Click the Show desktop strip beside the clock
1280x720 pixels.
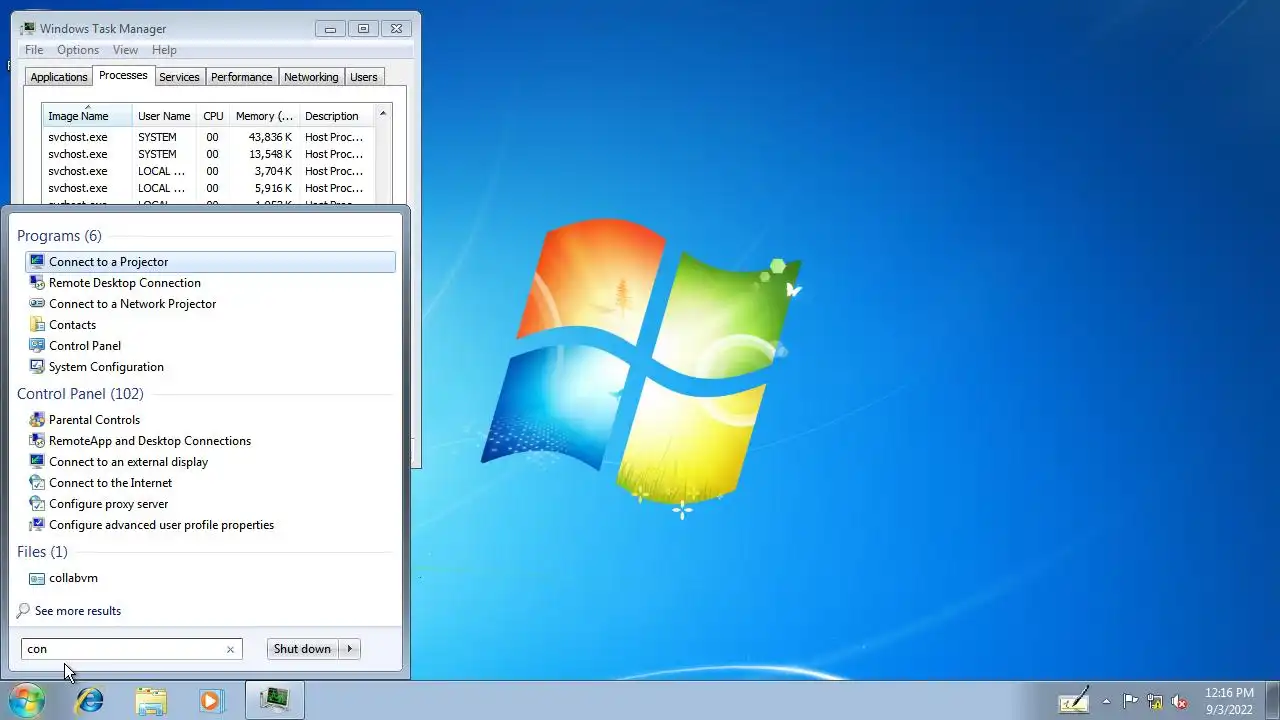point(1273,700)
